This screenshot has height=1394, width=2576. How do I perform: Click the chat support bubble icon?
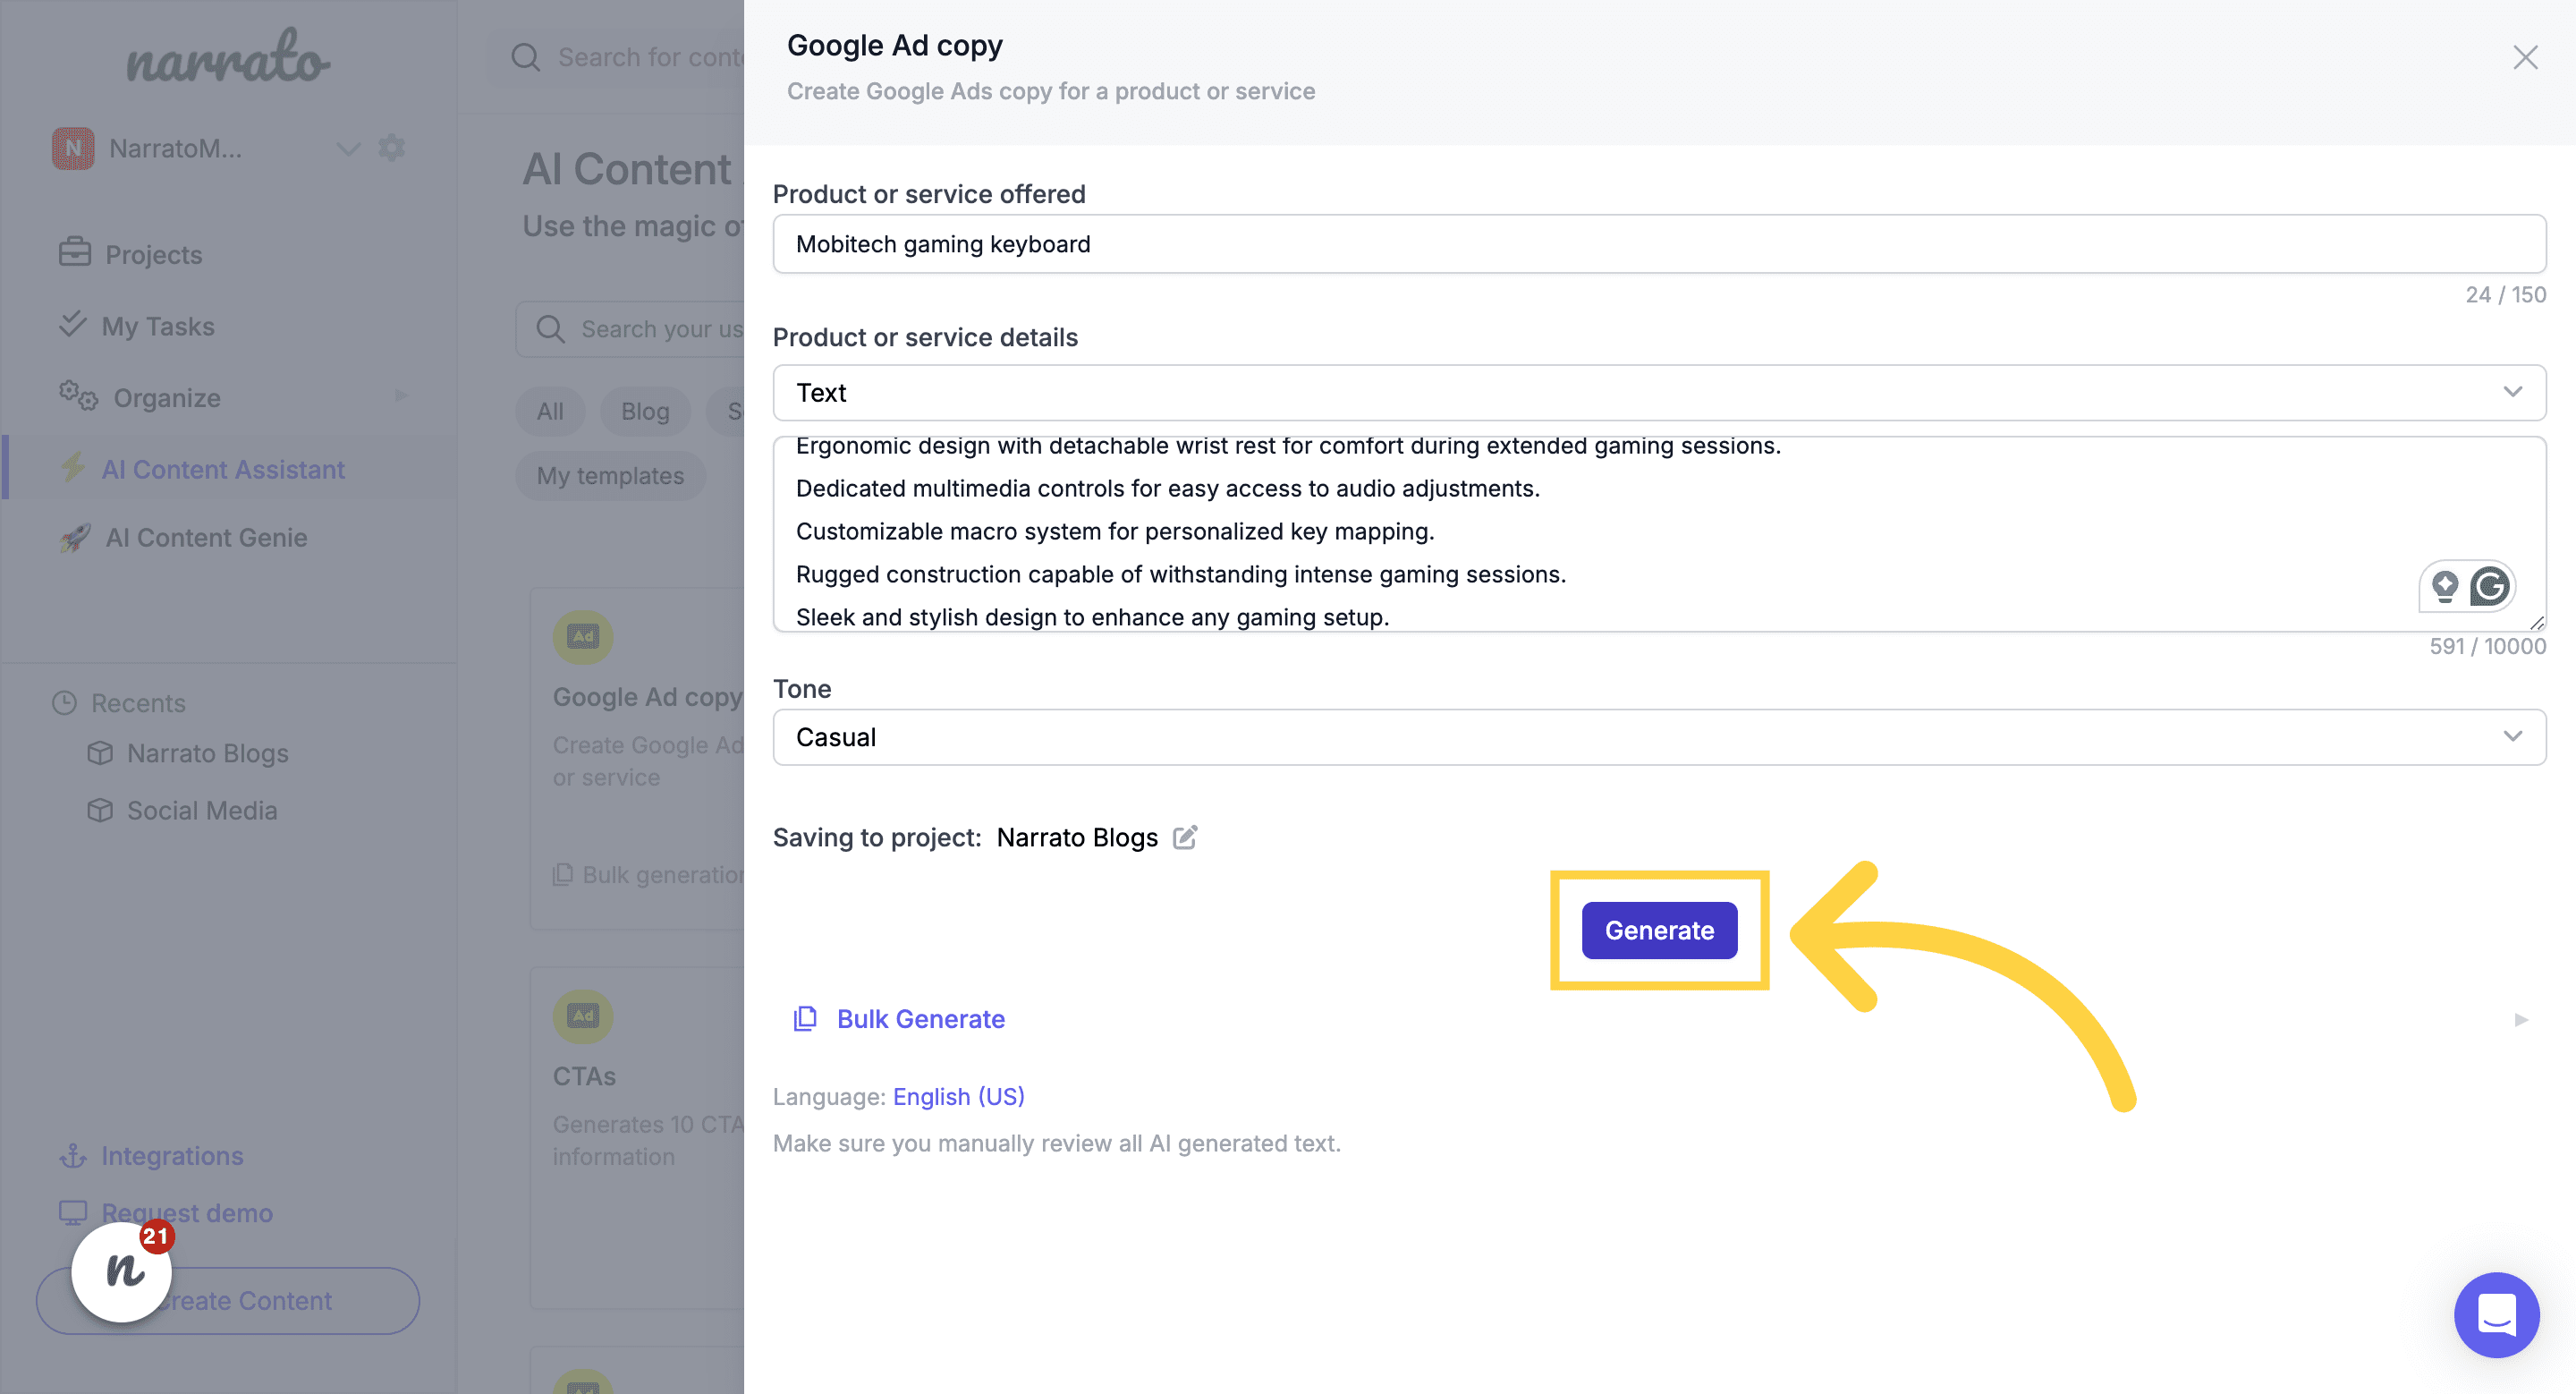tap(2497, 1315)
